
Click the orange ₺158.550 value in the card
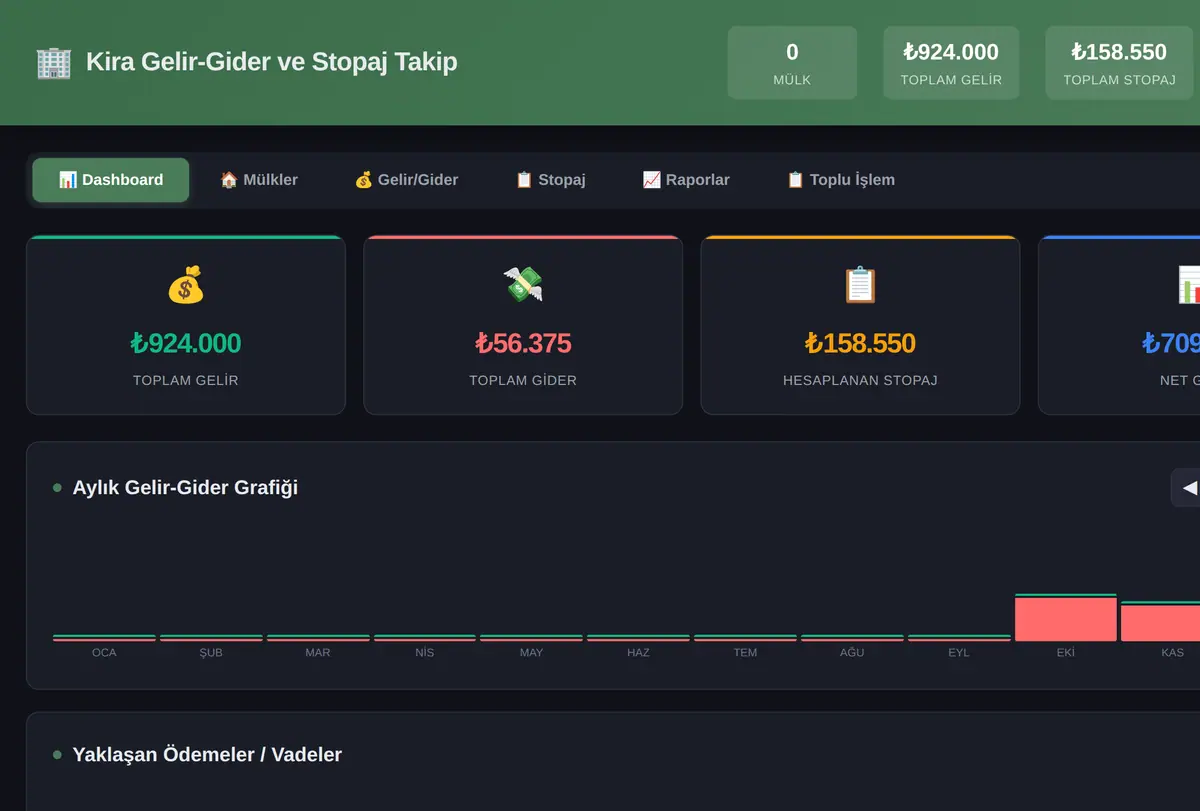860,343
